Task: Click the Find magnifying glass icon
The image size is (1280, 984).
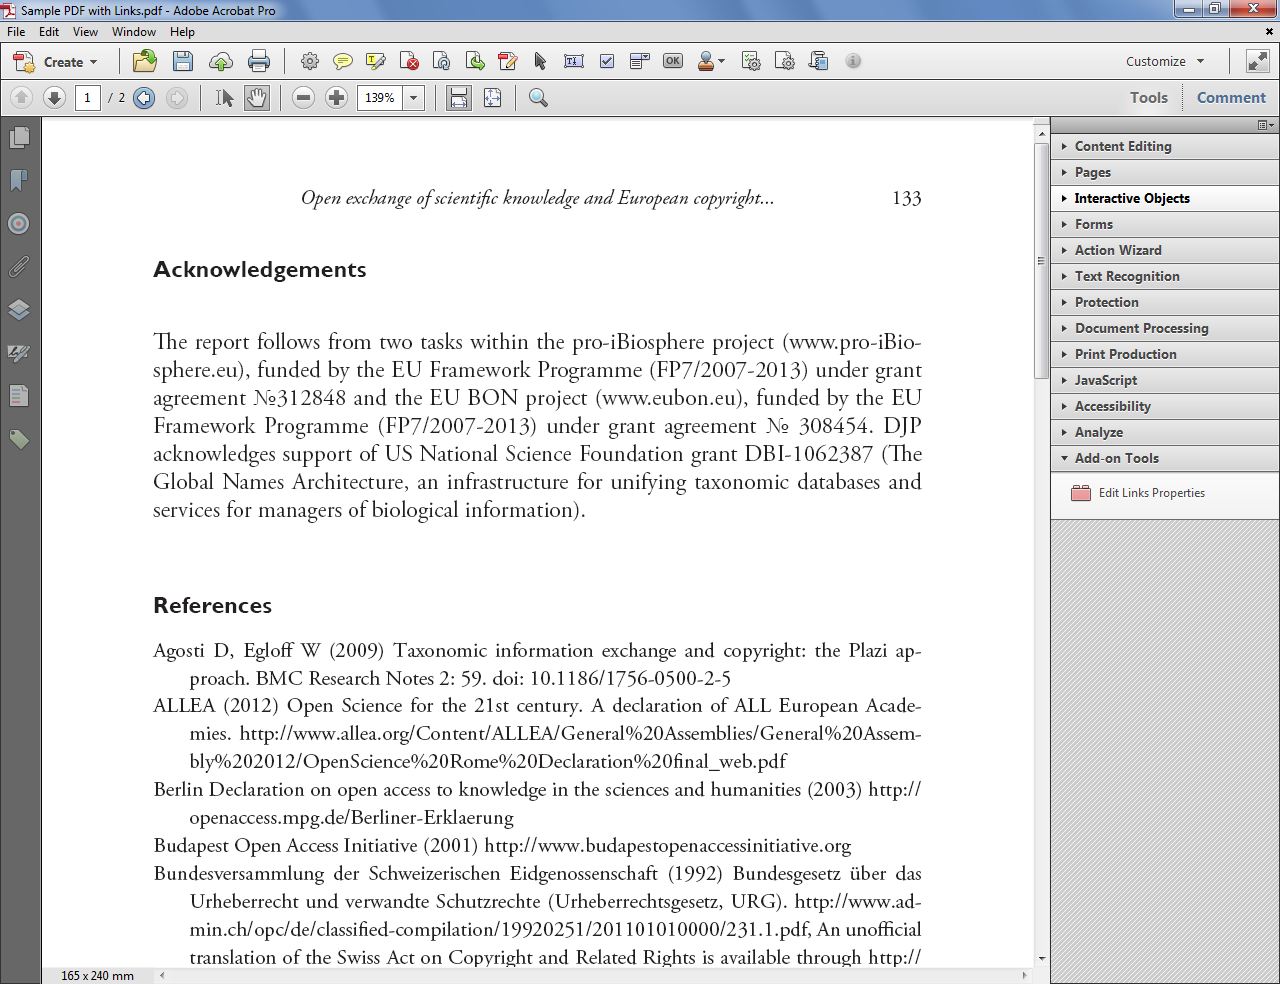Action: [x=539, y=97]
